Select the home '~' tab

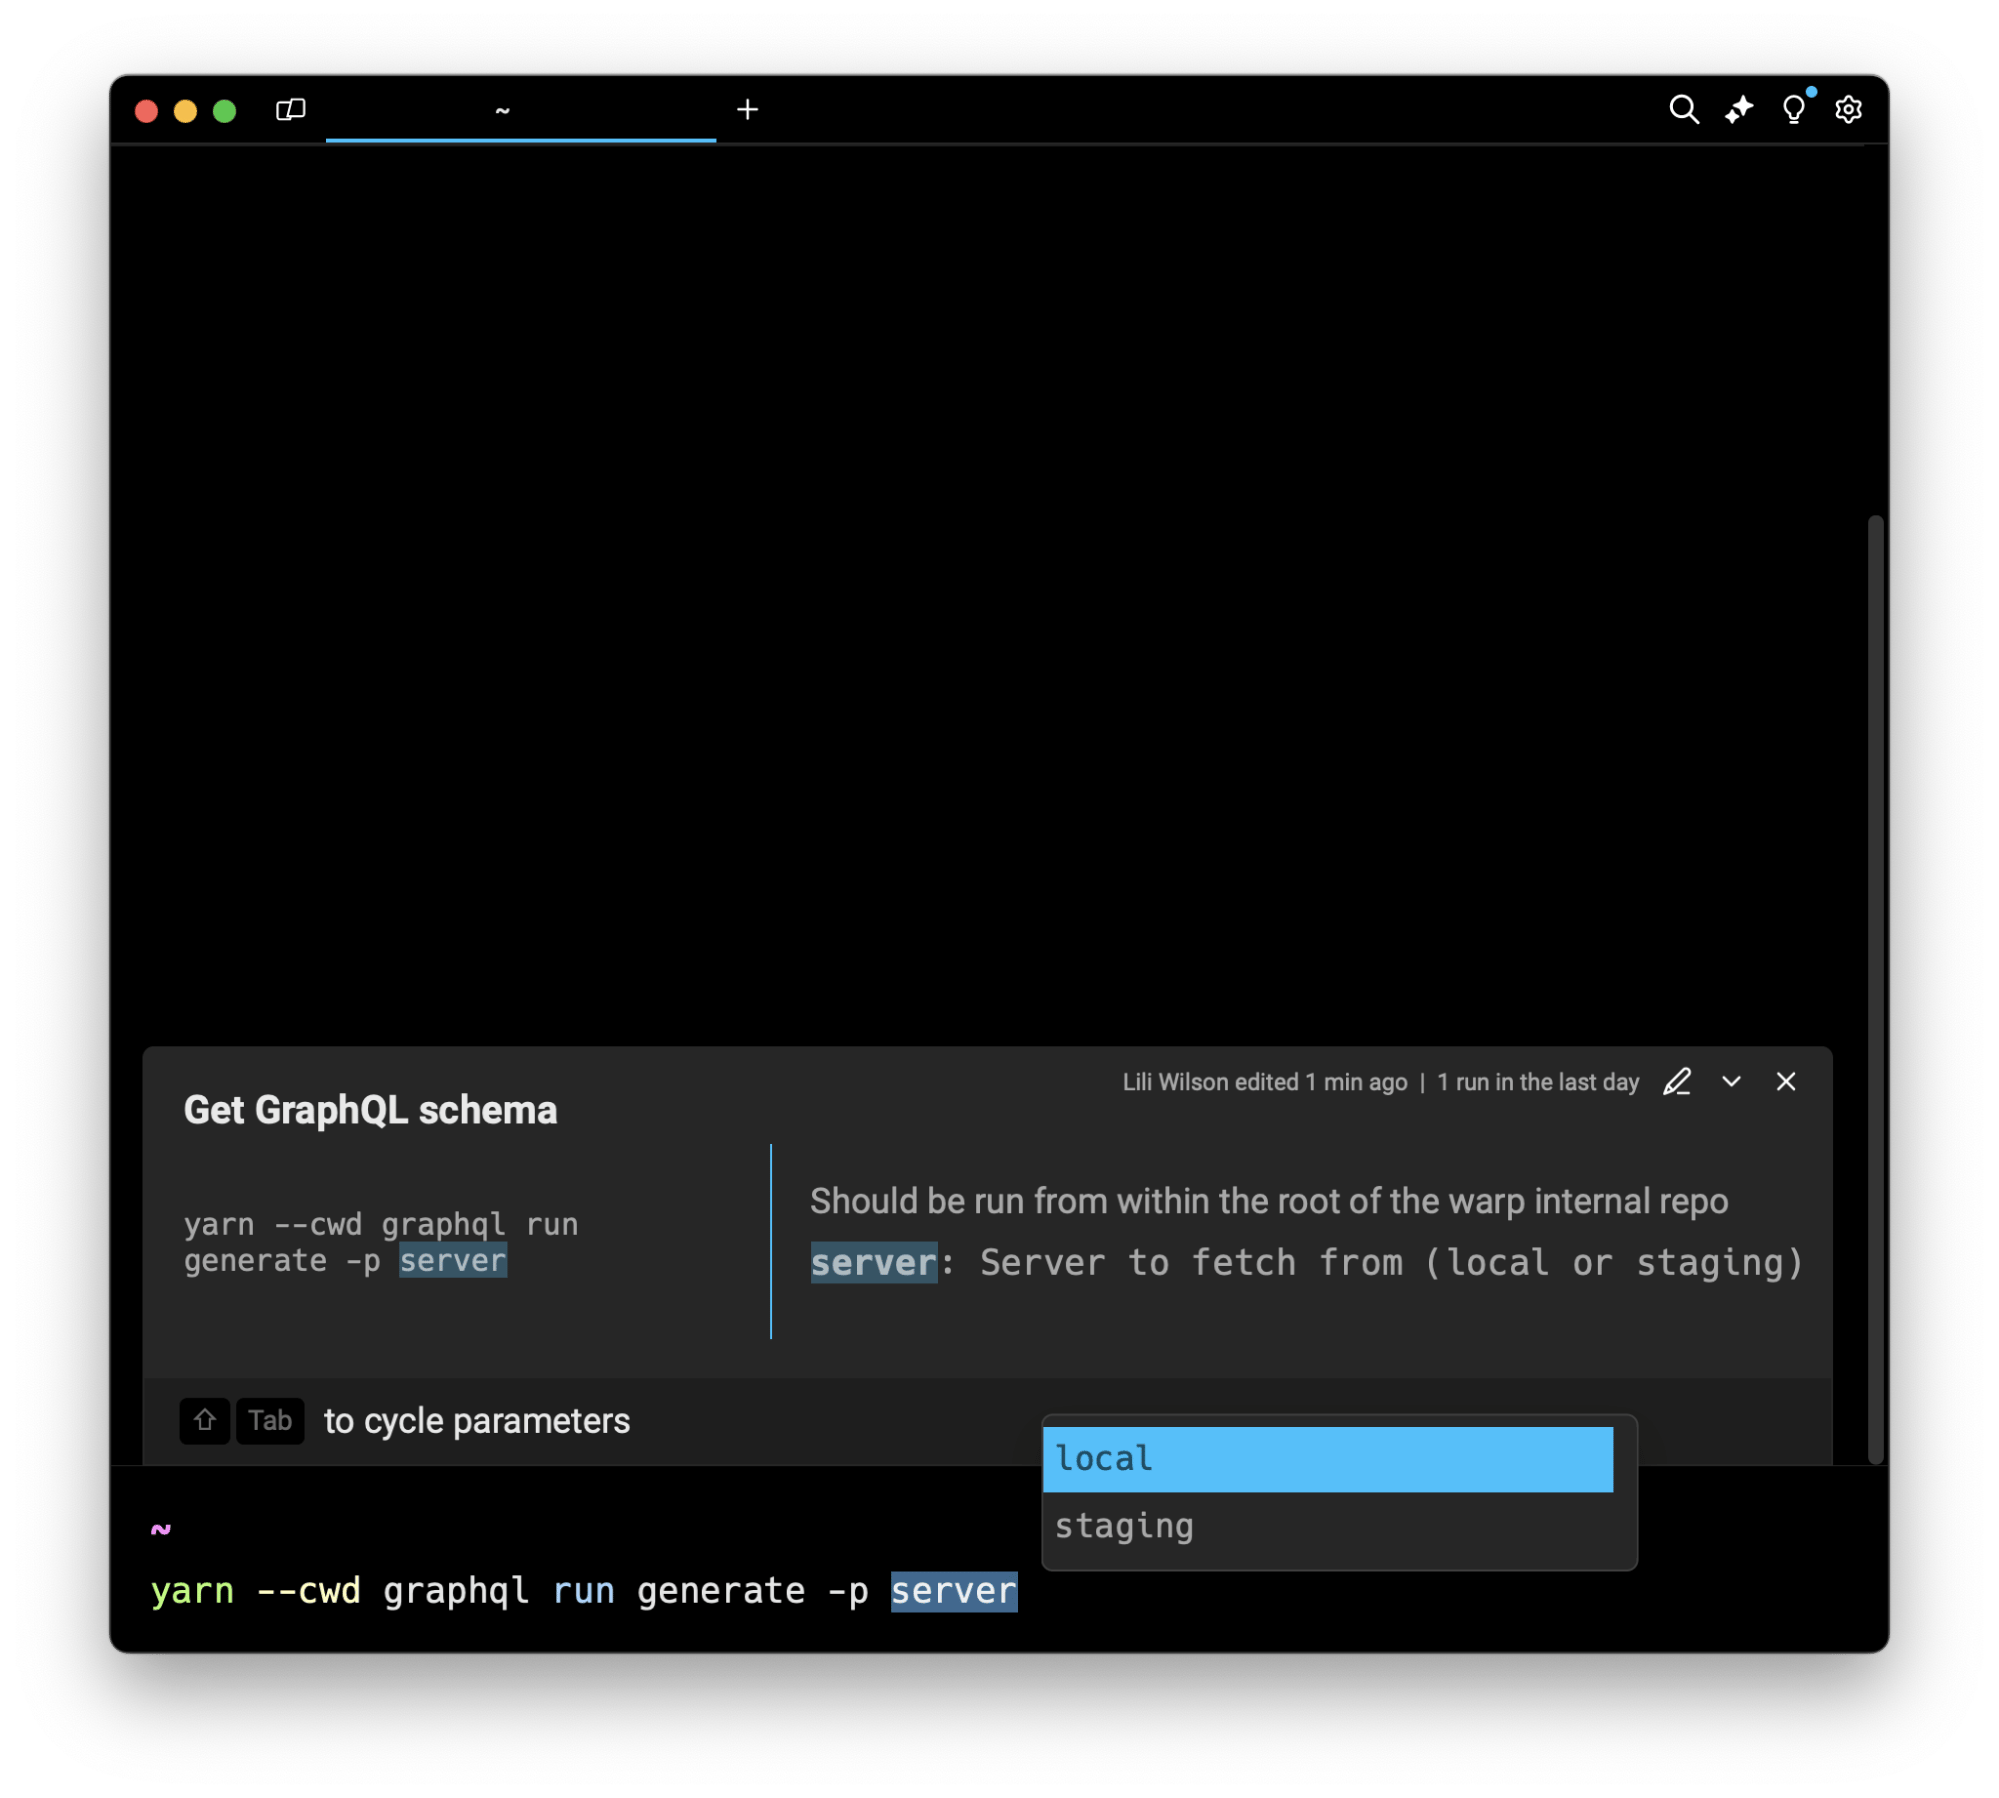tap(520, 109)
